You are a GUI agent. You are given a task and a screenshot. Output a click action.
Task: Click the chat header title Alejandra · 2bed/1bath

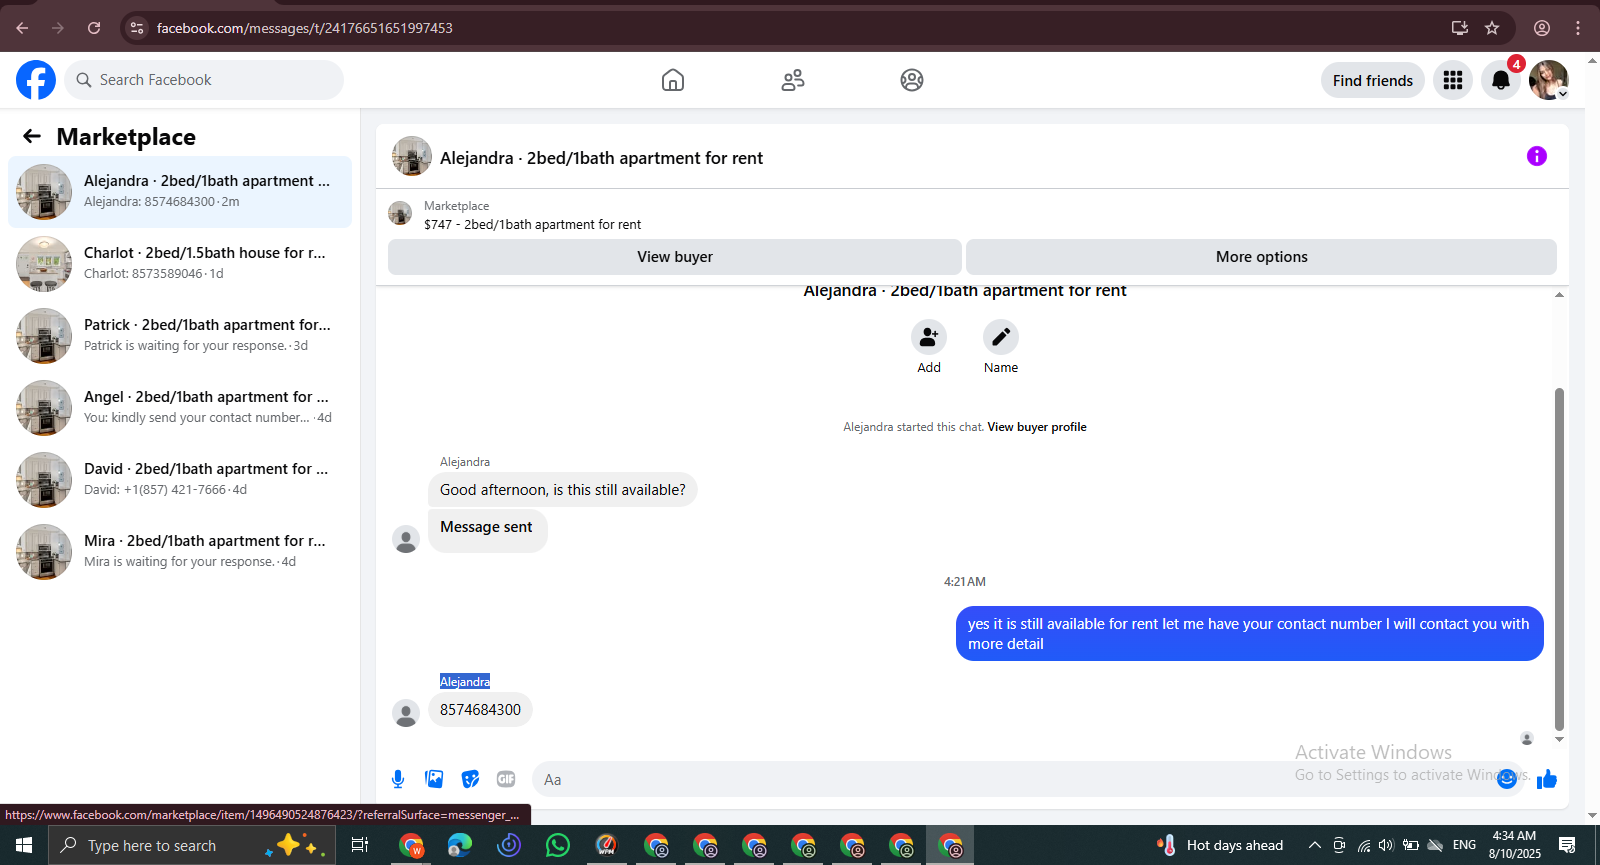(601, 158)
